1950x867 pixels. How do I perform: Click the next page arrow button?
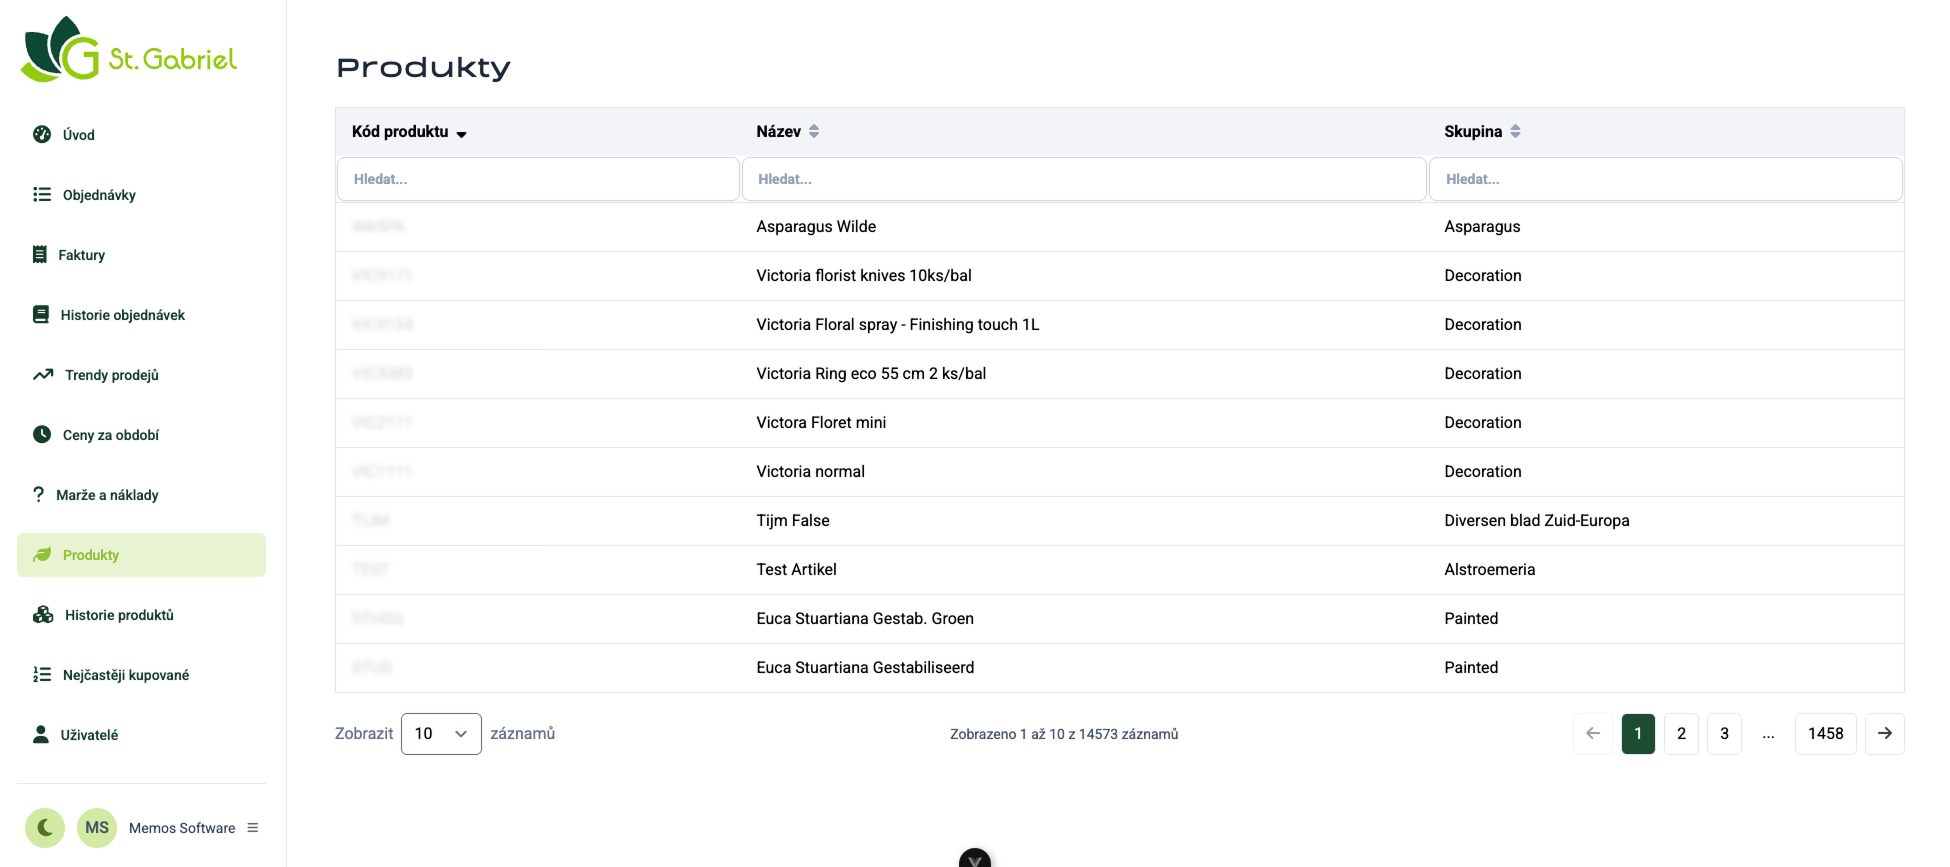[x=1884, y=734]
